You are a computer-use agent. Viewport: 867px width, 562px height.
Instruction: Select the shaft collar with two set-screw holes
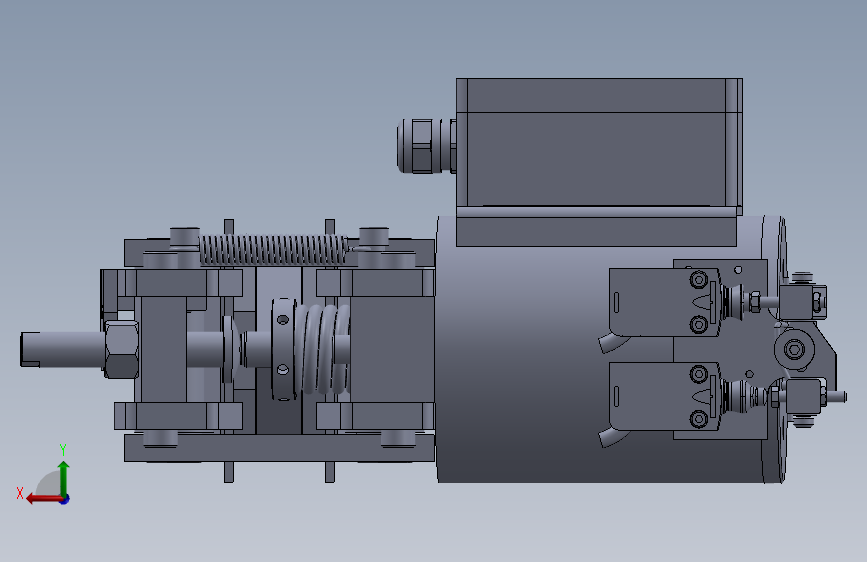tap(283, 349)
